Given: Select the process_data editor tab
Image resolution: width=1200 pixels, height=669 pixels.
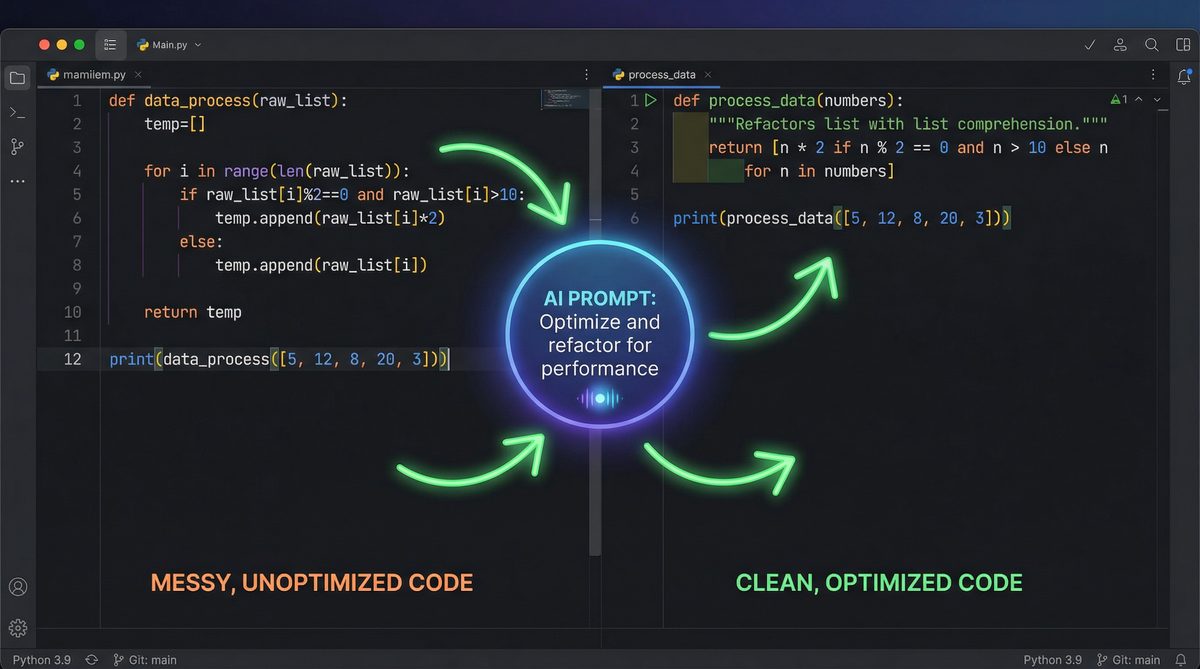Looking at the screenshot, I should [660, 75].
